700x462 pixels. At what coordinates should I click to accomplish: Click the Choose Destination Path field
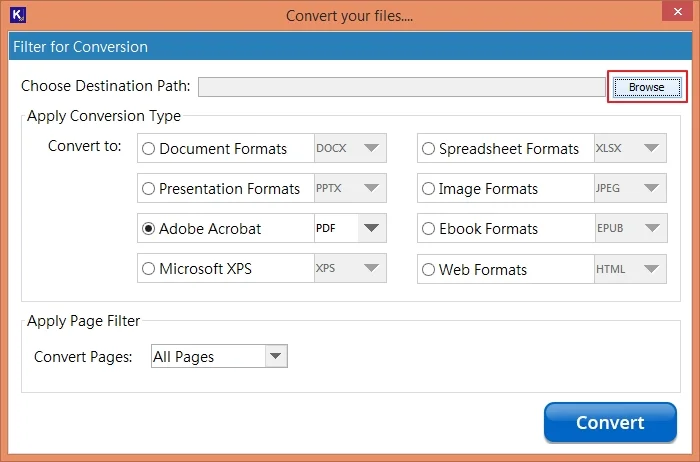pos(402,87)
